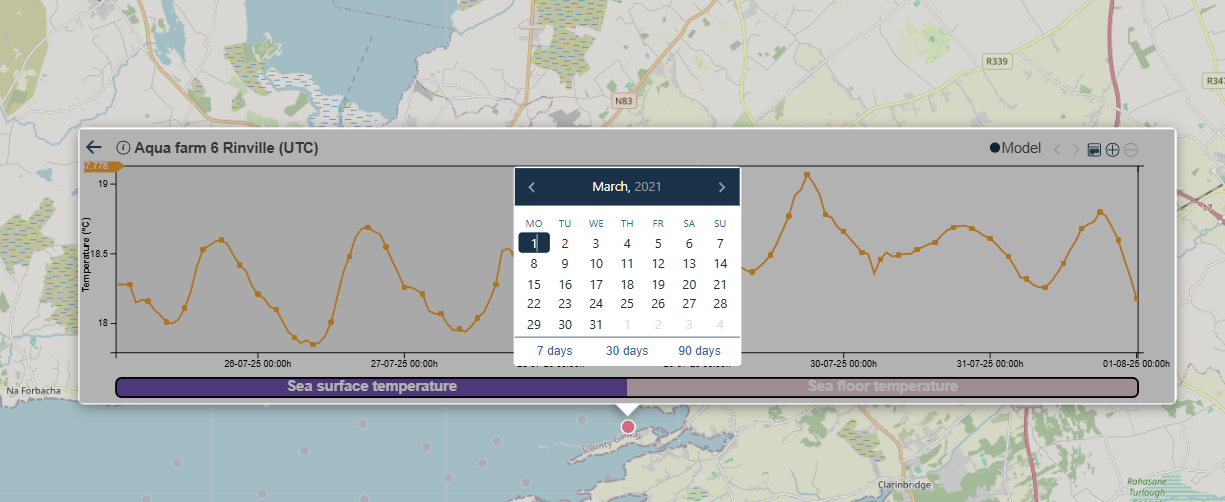Switch to Sea floor temperature tab
Viewport: 1225px width, 502px height.
882,386
